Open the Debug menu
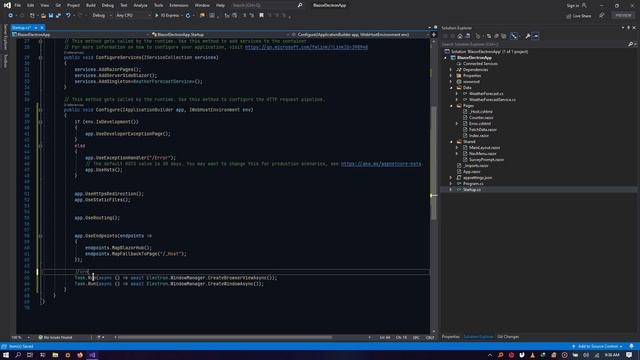640x360 pixels. coord(108,5)
